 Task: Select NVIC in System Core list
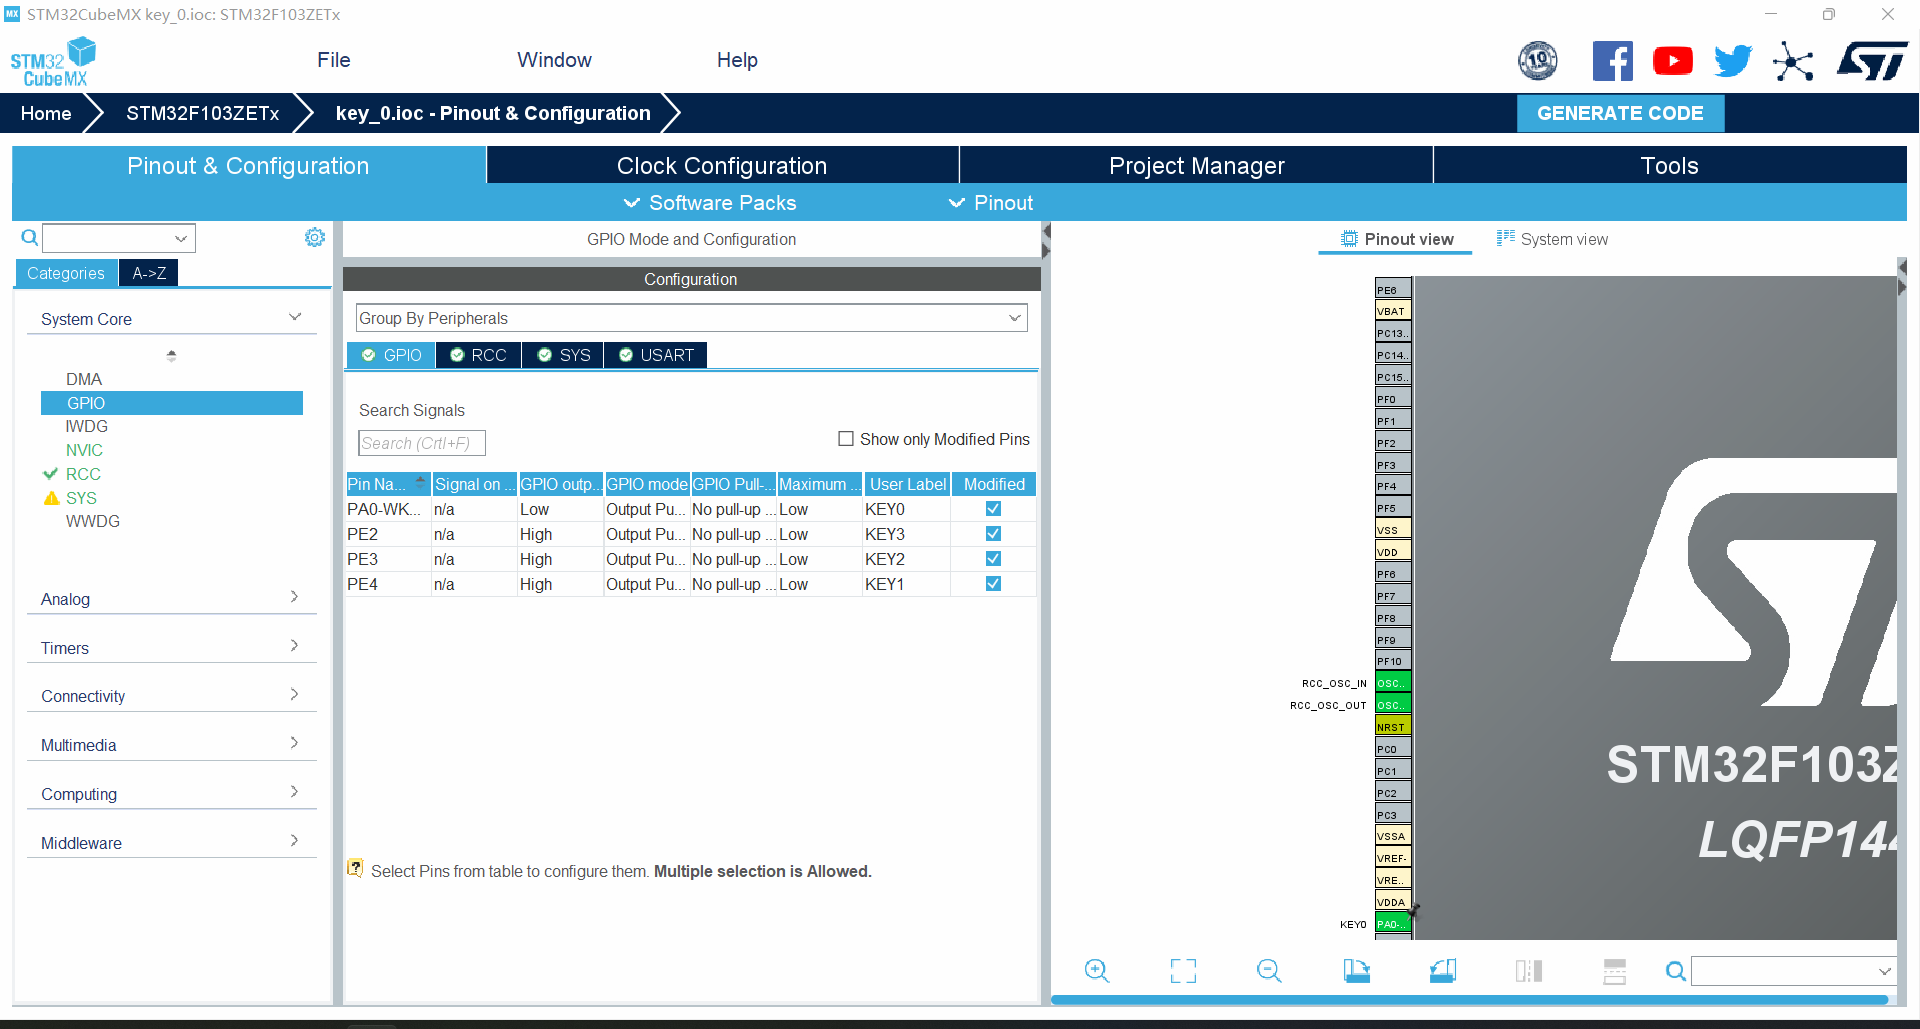click(x=84, y=450)
